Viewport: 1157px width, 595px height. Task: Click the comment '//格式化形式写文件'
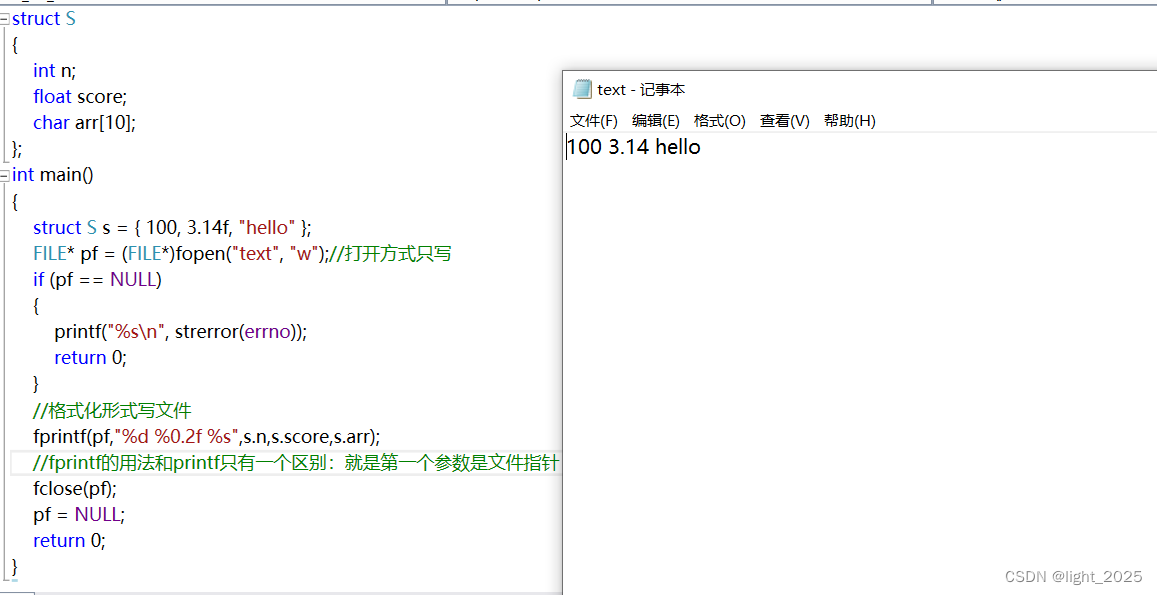[112, 410]
